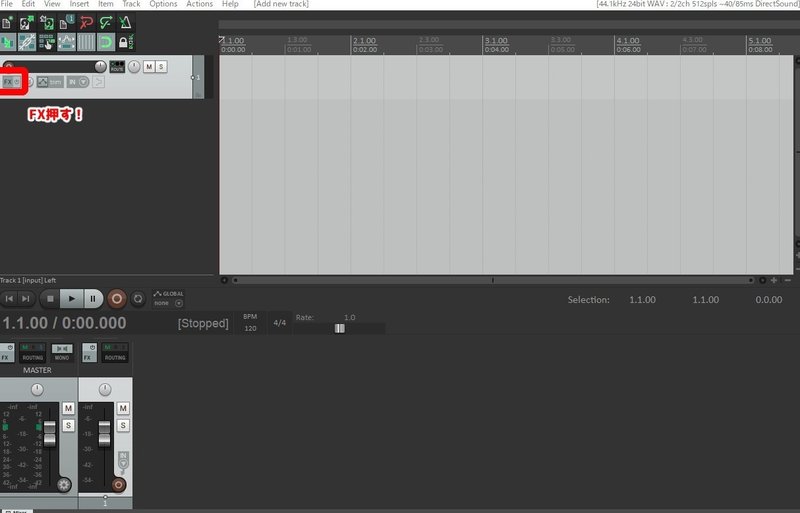Toggle the grid lines toolbar icon
Viewport: 800px width, 513px height.
[x=86, y=42]
